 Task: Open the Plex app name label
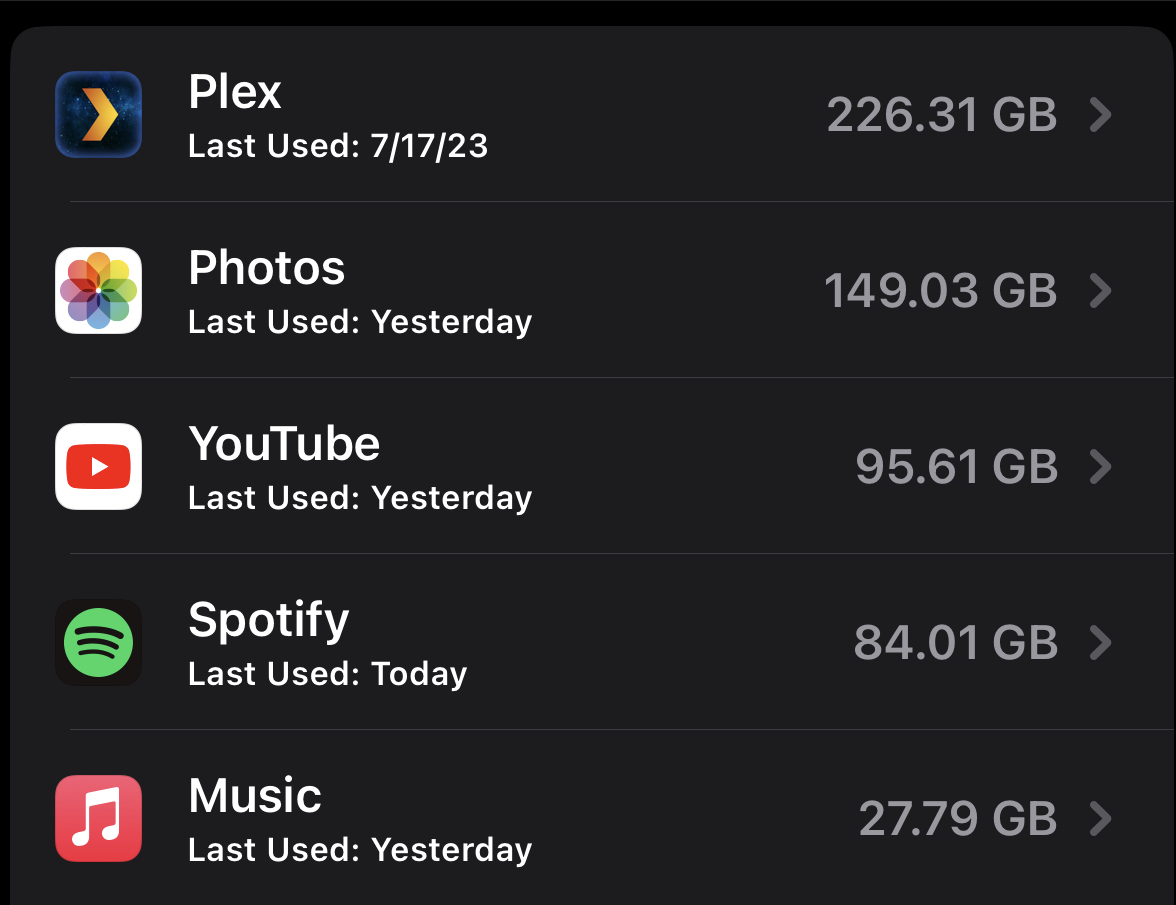click(235, 91)
